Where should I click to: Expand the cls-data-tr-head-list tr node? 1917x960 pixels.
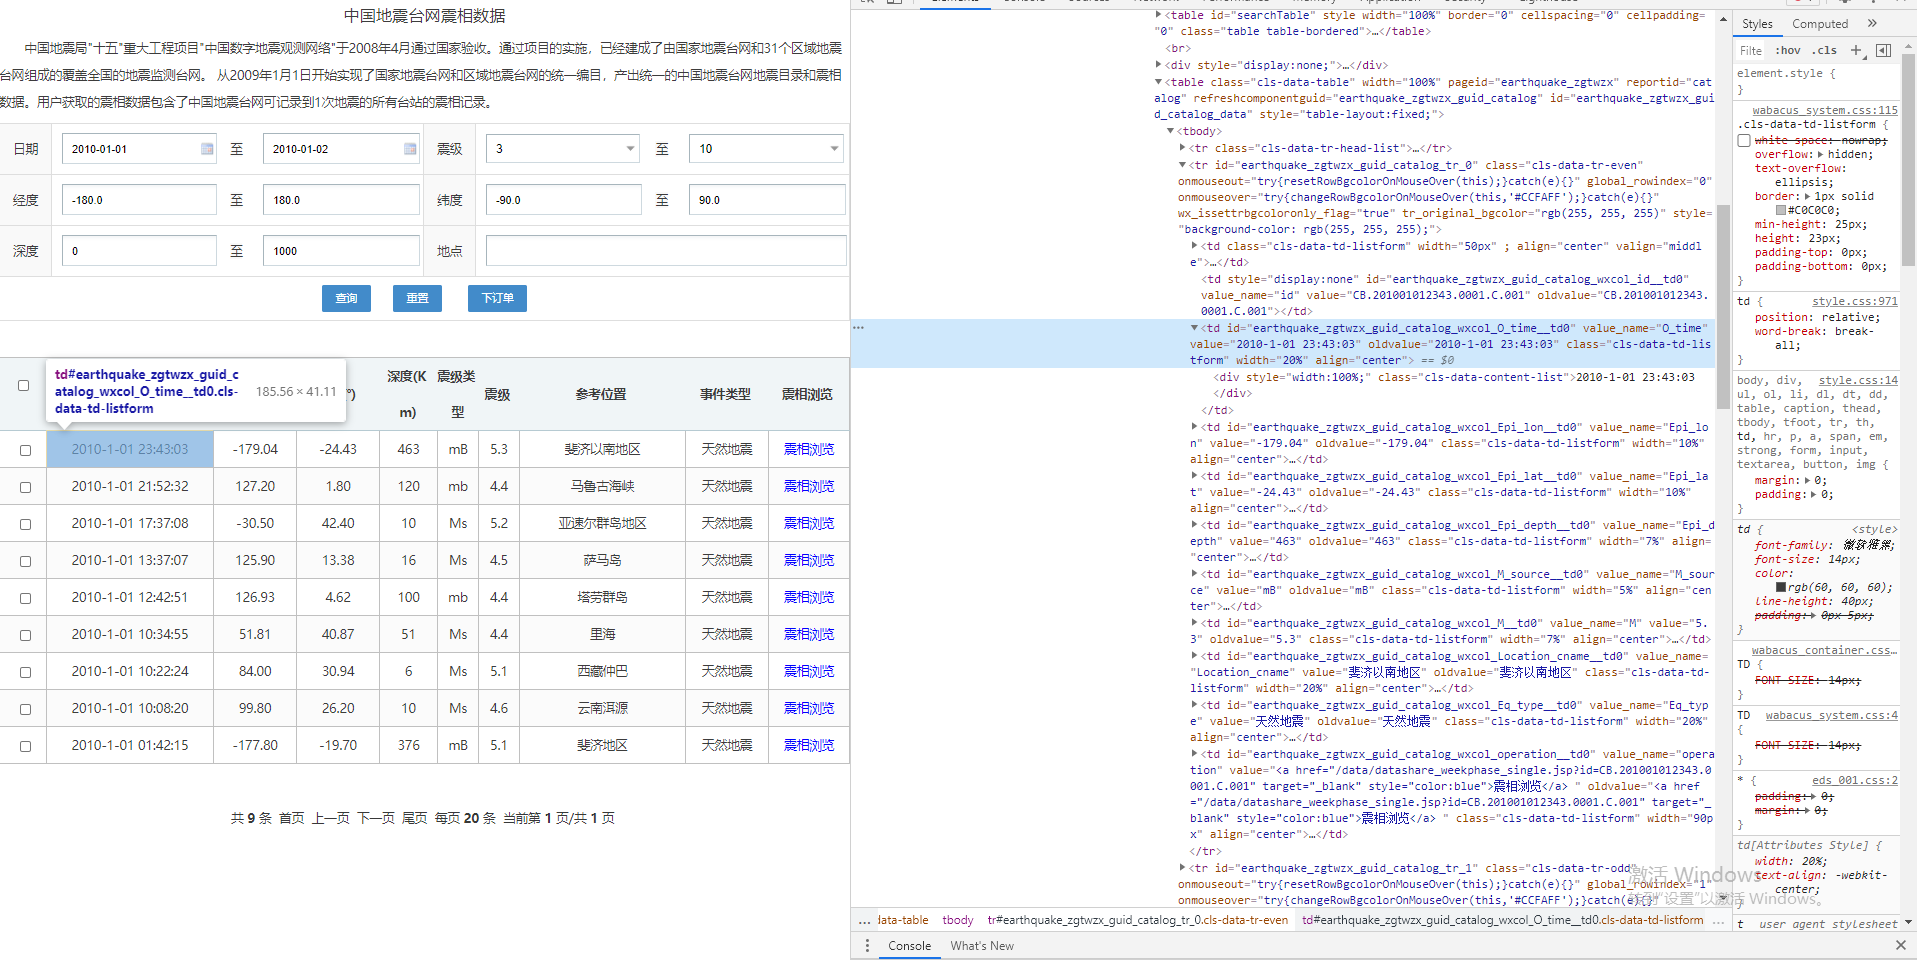coord(1183,148)
